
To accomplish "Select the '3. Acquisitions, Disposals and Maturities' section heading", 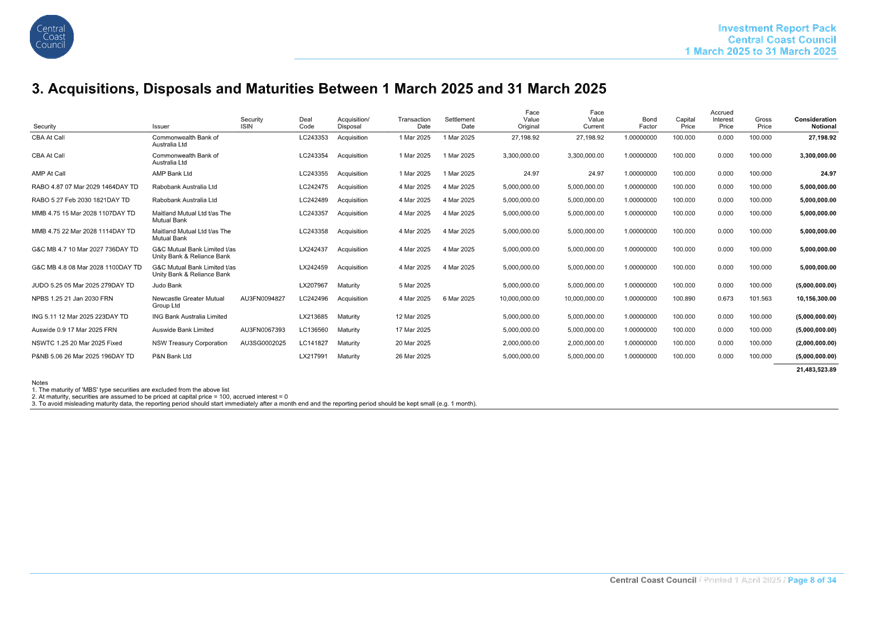I will pos(319,89).
